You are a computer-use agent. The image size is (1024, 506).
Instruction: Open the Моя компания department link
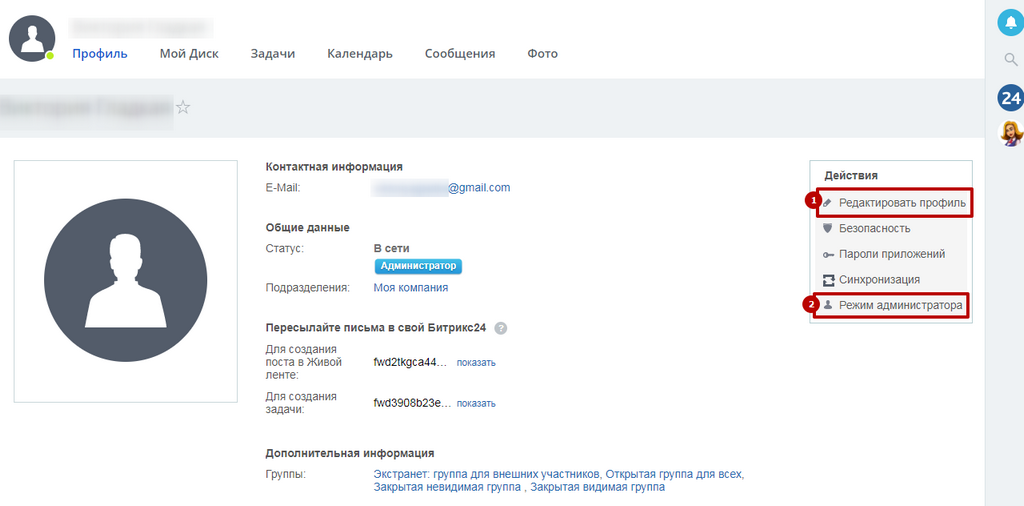pos(411,287)
